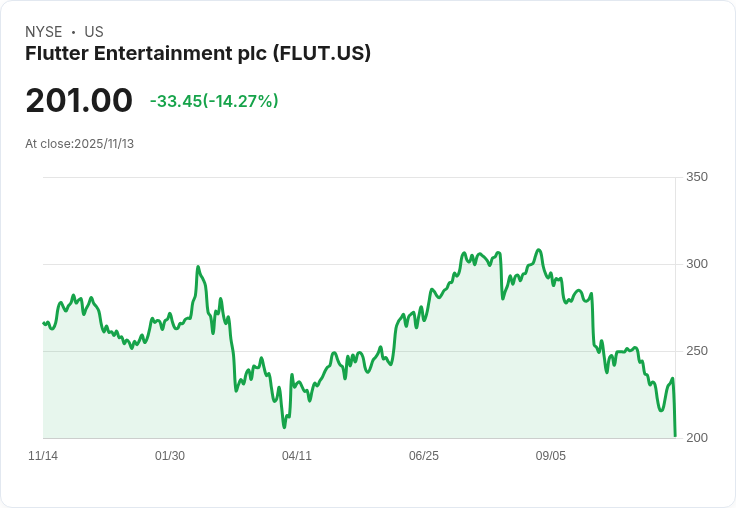Click the 09/05 date on the x-axis
This screenshot has height=508, width=736.
[x=551, y=456]
